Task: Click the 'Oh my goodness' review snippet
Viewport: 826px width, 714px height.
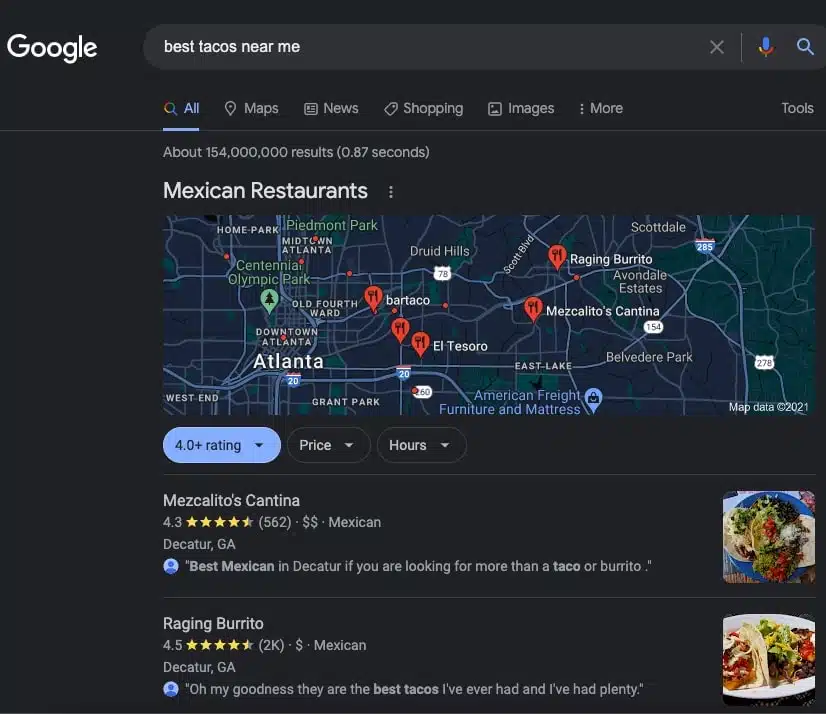Action: pos(414,689)
